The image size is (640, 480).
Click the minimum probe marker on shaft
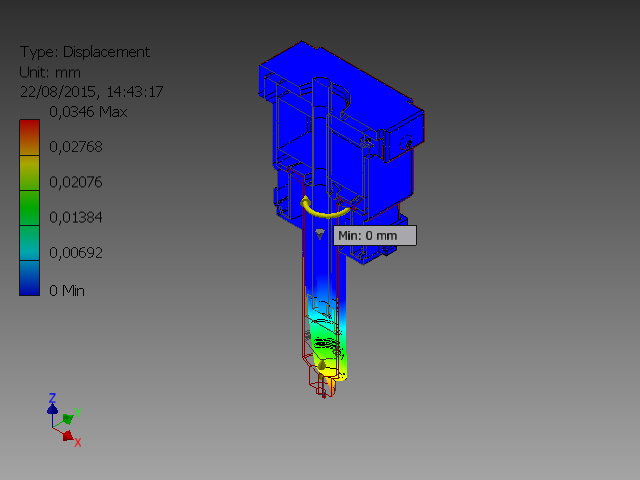coord(320,234)
